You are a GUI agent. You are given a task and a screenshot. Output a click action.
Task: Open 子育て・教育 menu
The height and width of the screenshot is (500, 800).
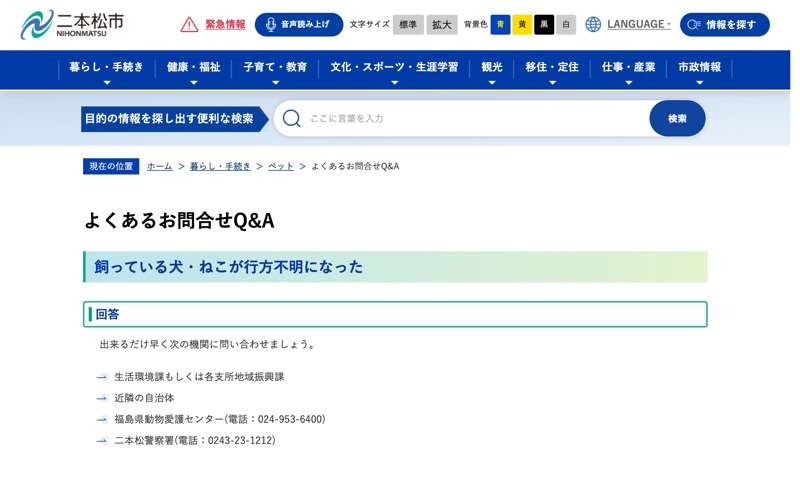(276, 67)
